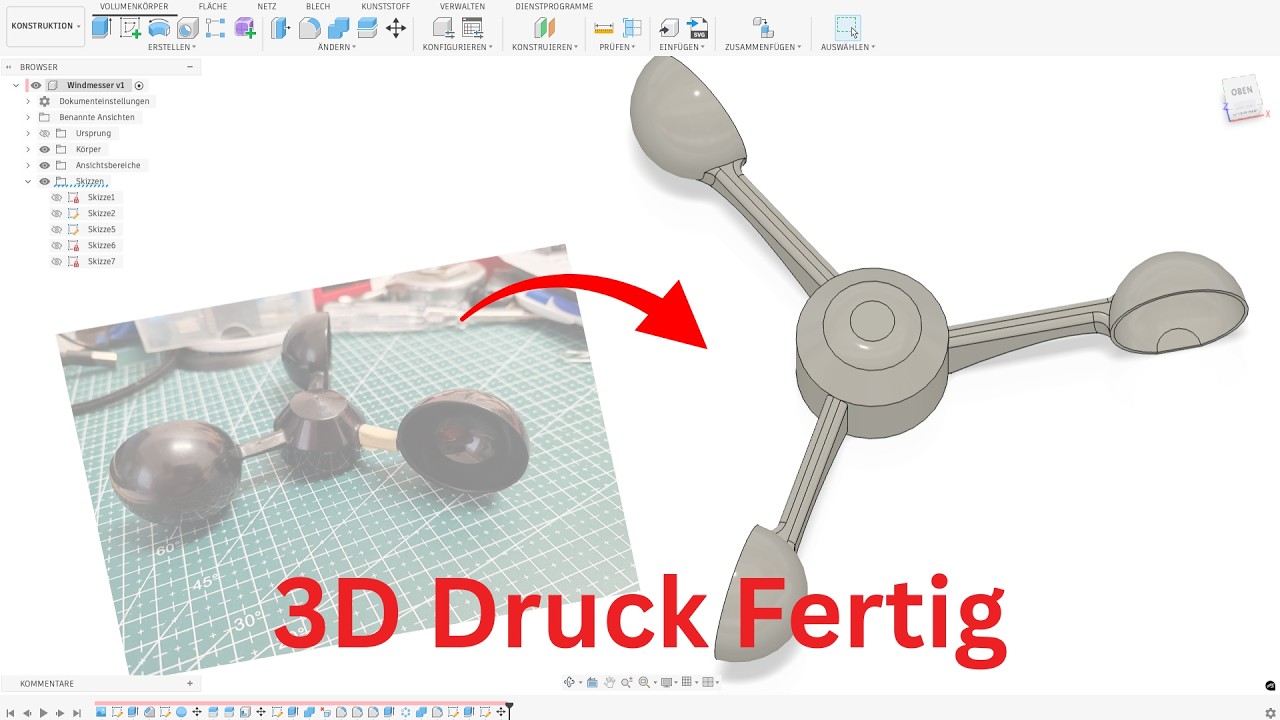Open the Auswählen menu label
This screenshot has width=1280, height=720.
(x=848, y=47)
